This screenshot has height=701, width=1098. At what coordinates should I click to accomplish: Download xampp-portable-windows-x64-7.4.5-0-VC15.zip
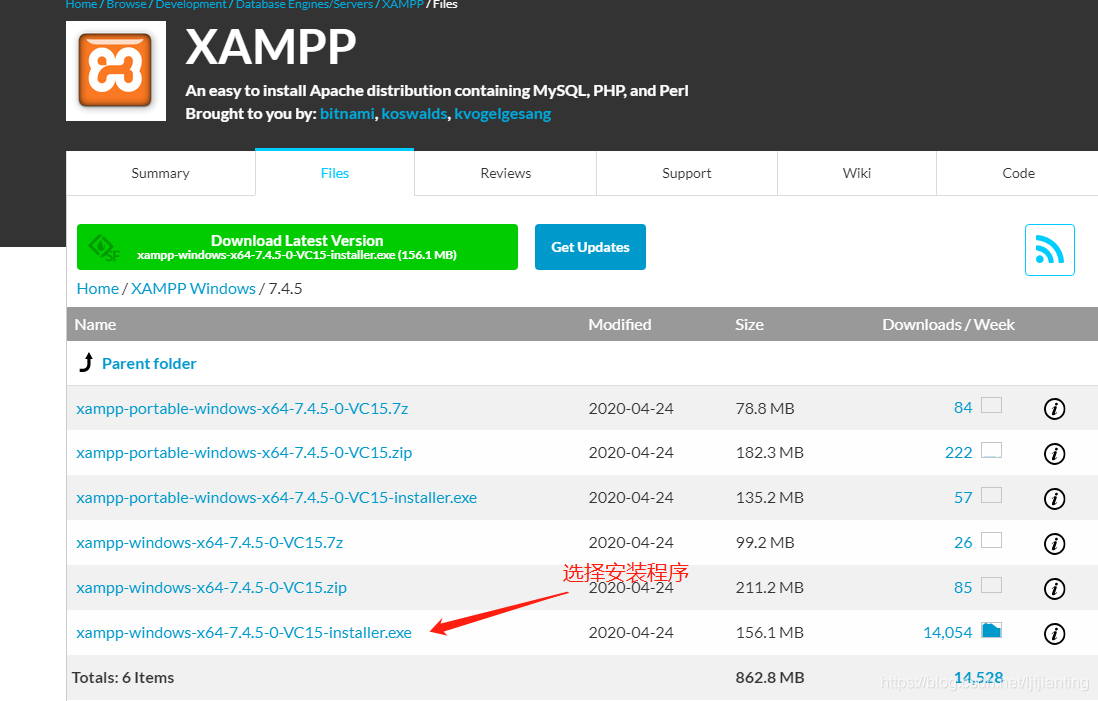244,453
